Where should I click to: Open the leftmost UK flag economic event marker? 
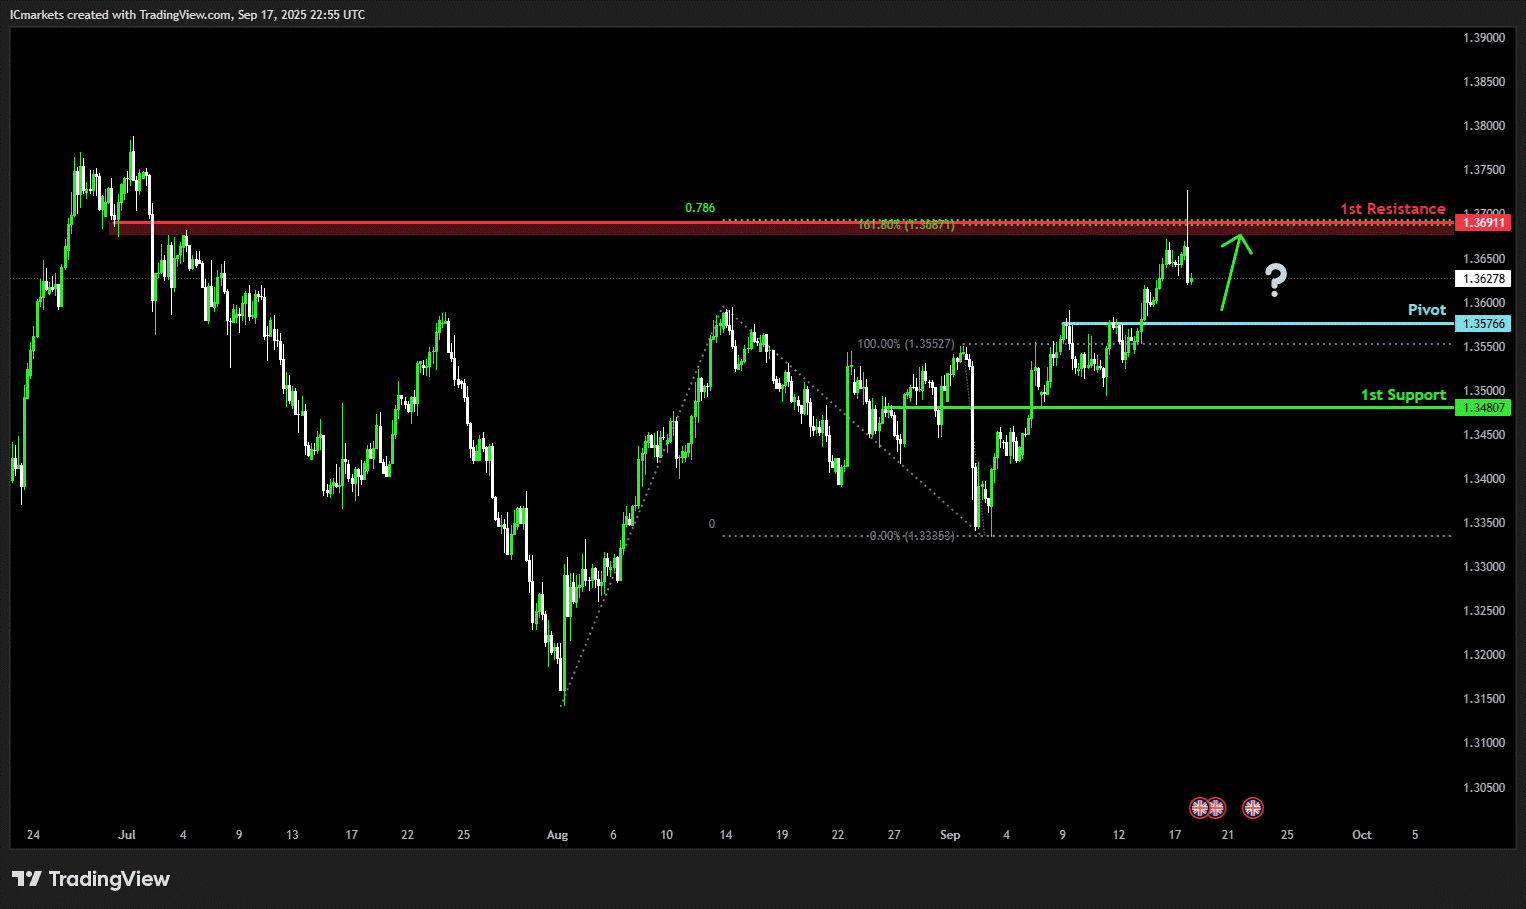coord(1198,808)
